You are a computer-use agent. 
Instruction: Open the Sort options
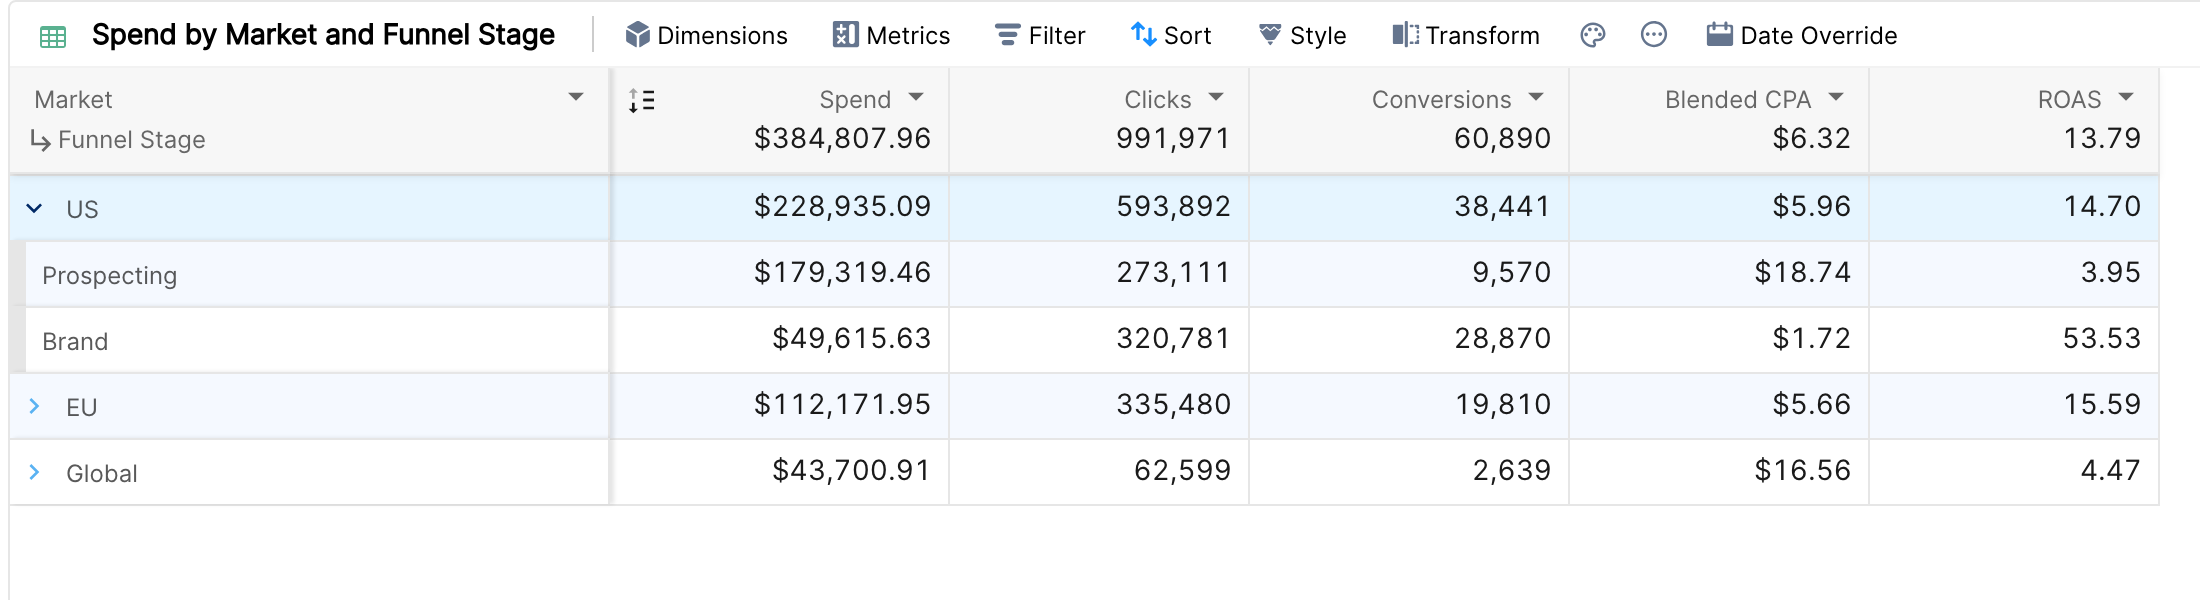coord(1171,35)
